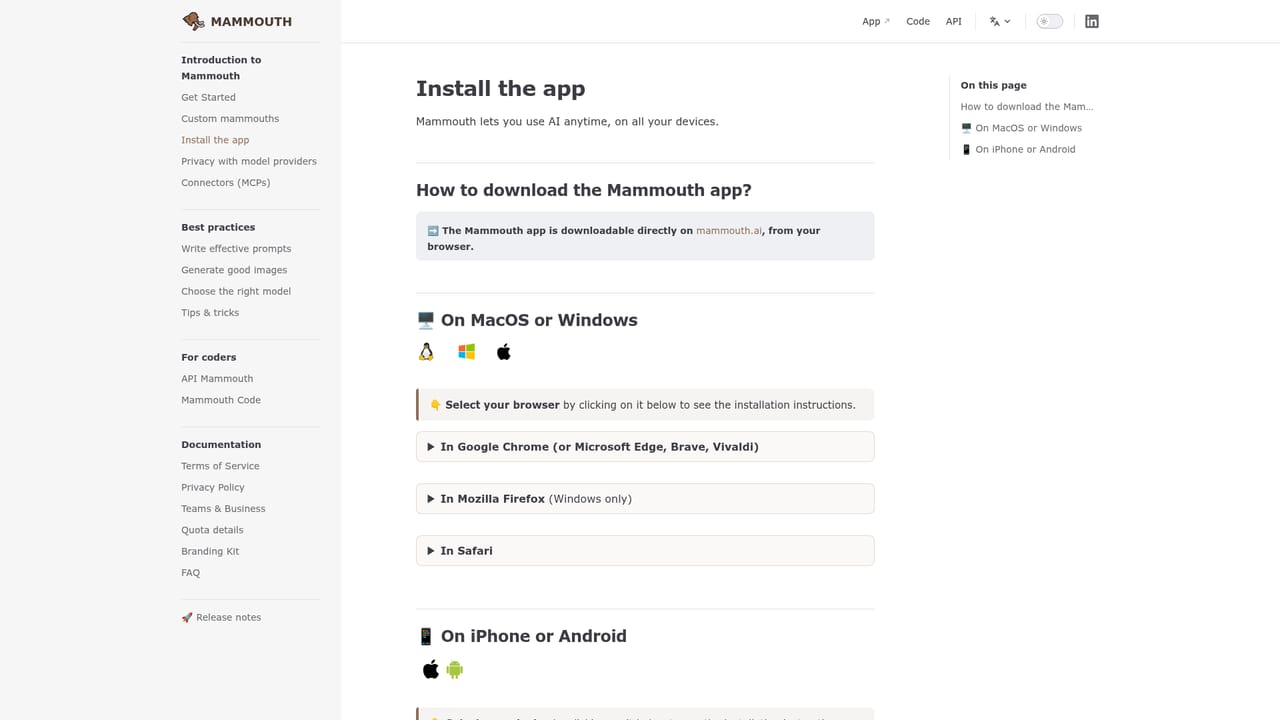Open Generate good images page
Image resolution: width=1280 pixels, height=720 pixels.
click(234, 270)
